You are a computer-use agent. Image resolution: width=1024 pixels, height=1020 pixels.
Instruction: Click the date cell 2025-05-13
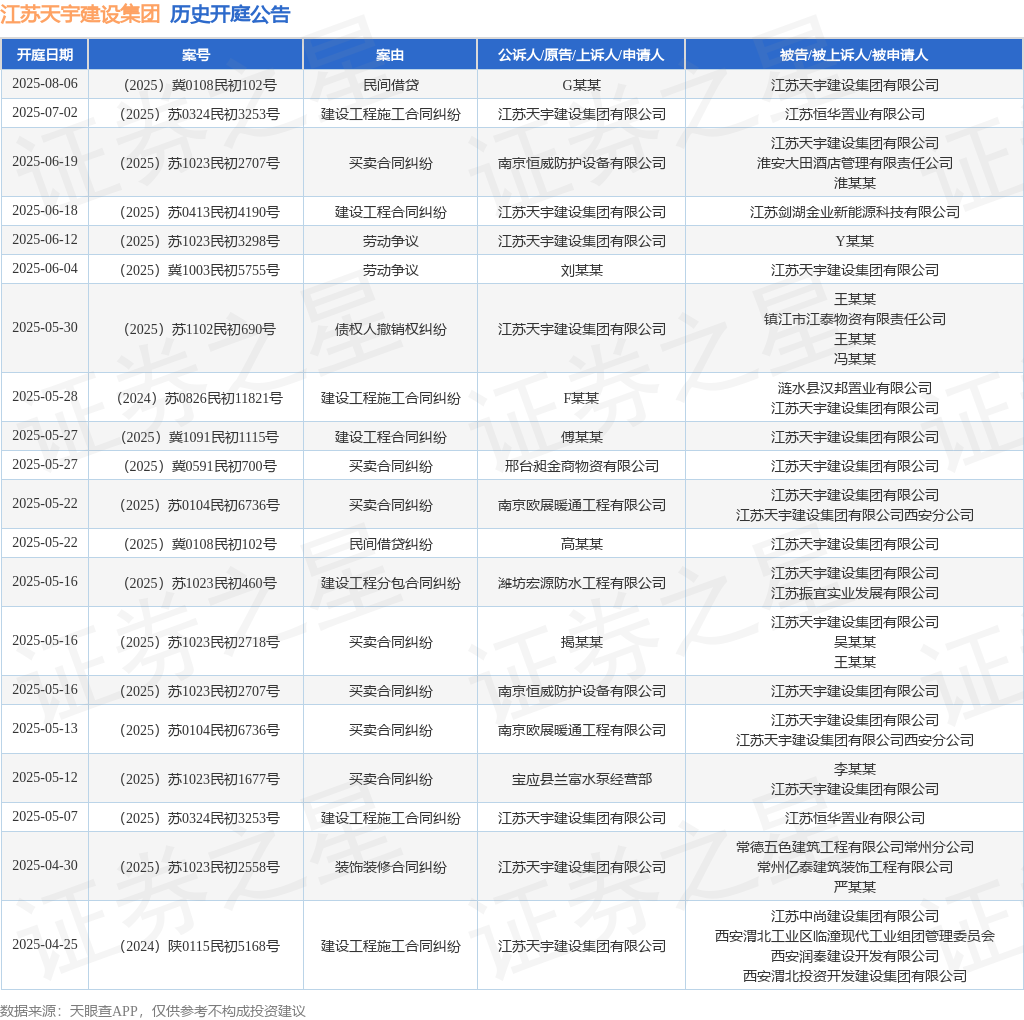tap(45, 729)
